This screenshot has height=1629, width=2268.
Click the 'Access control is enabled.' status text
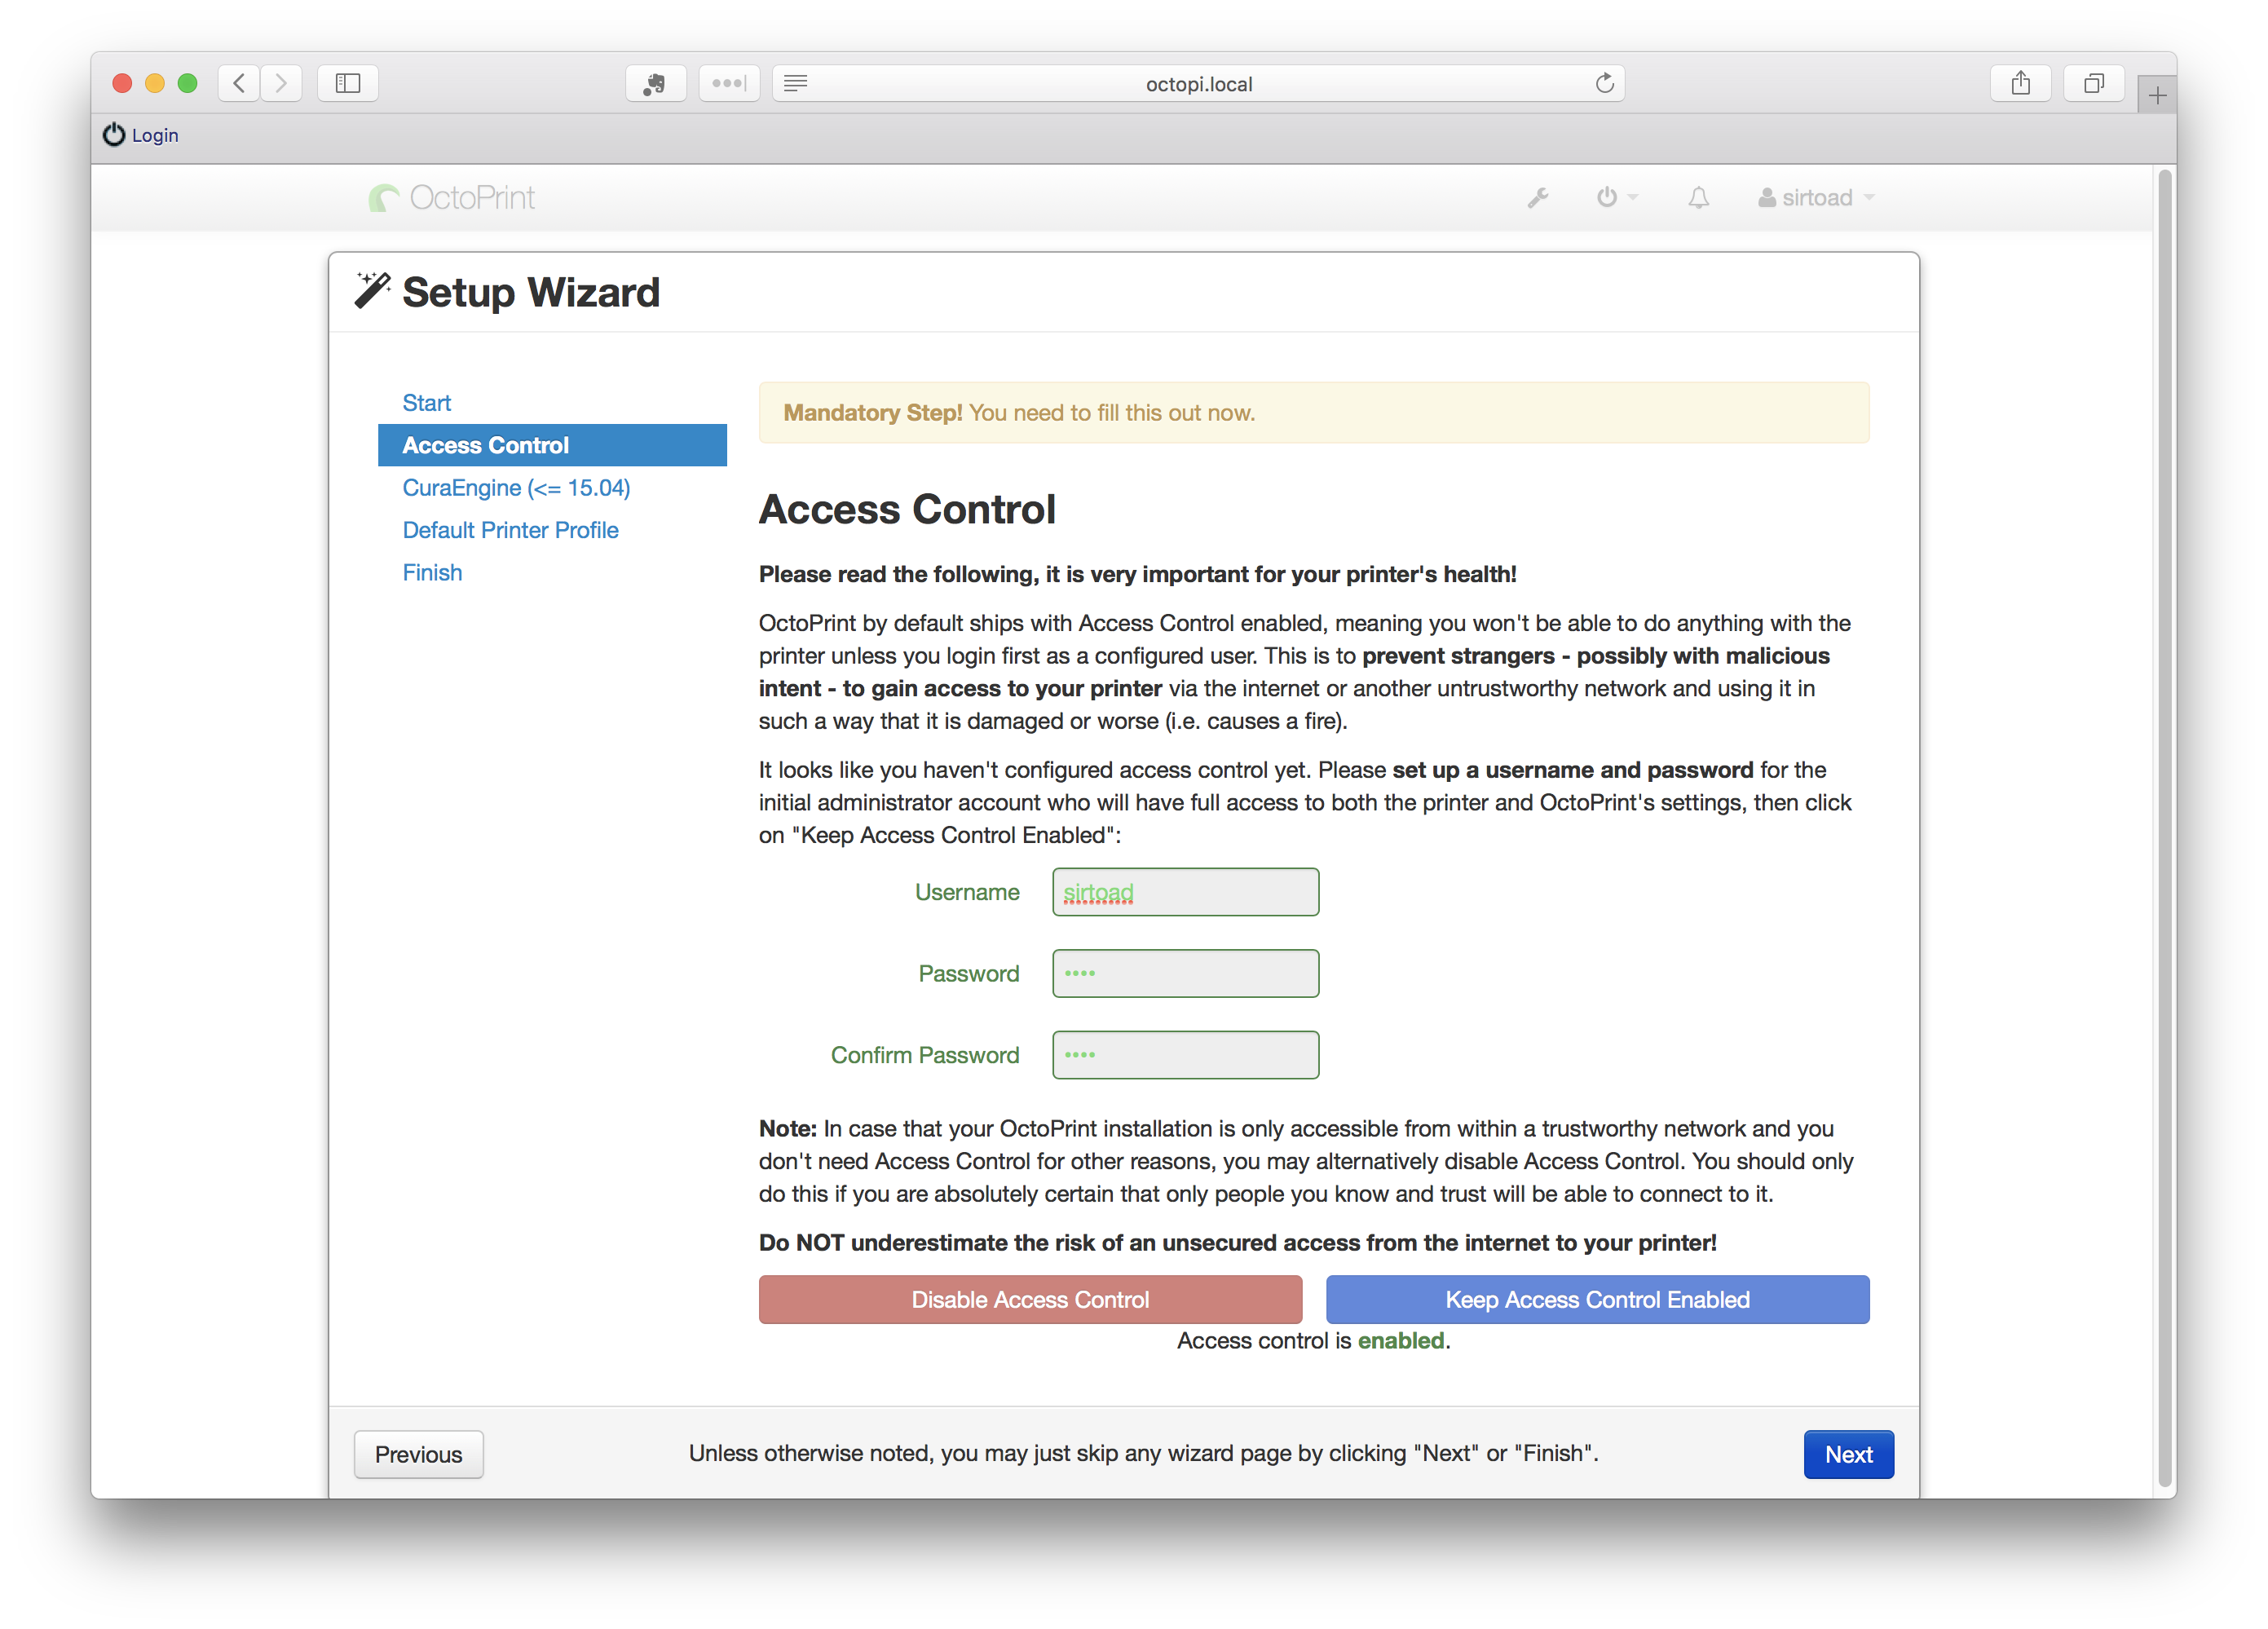(1313, 1341)
